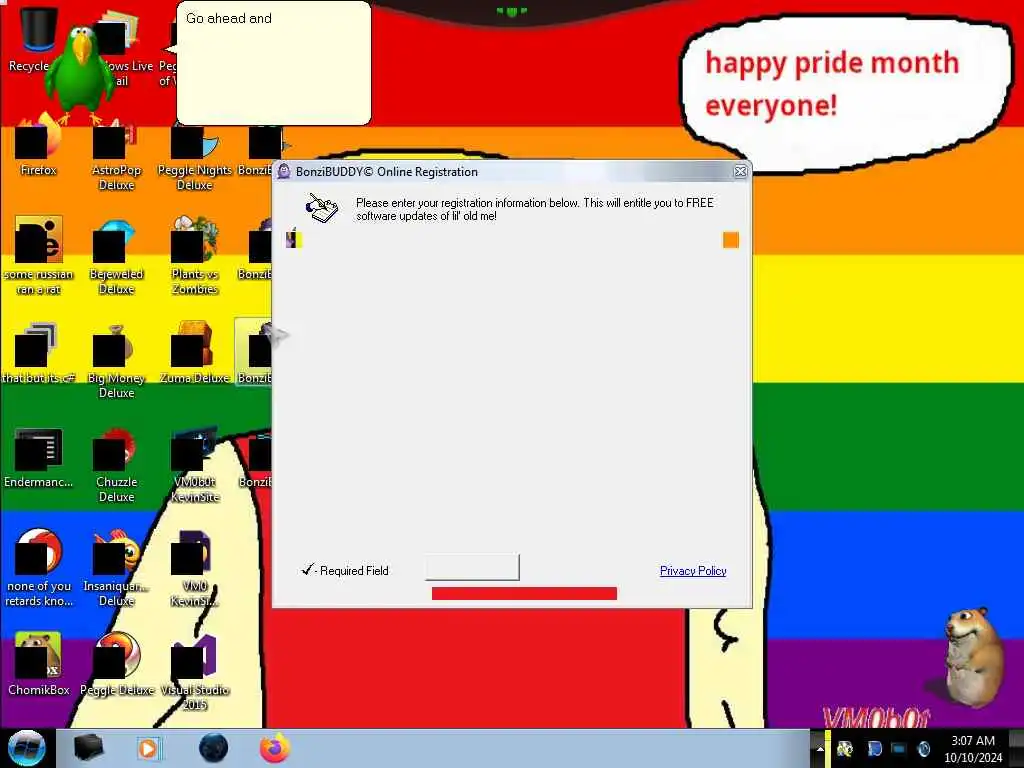Open the volume speaker tray icon
Screen dimensions: 1024x768
tap(923, 749)
